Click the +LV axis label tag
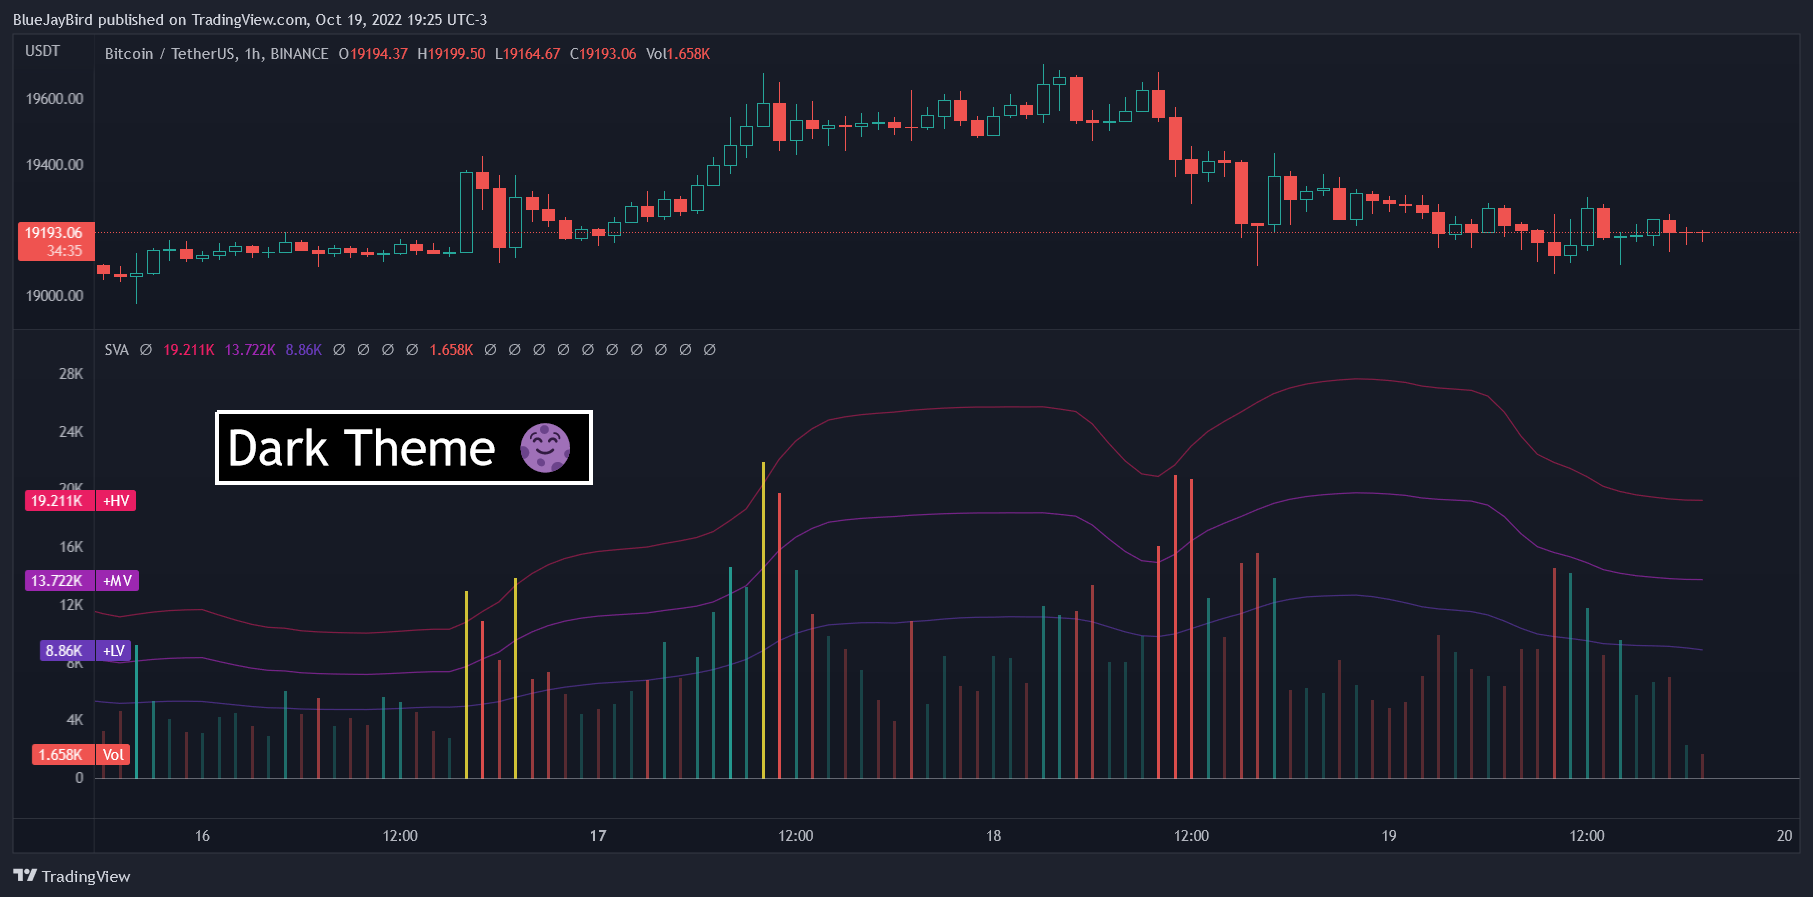Image resolution: width=1813 pixels, height=897 pixels. point(114,651)
